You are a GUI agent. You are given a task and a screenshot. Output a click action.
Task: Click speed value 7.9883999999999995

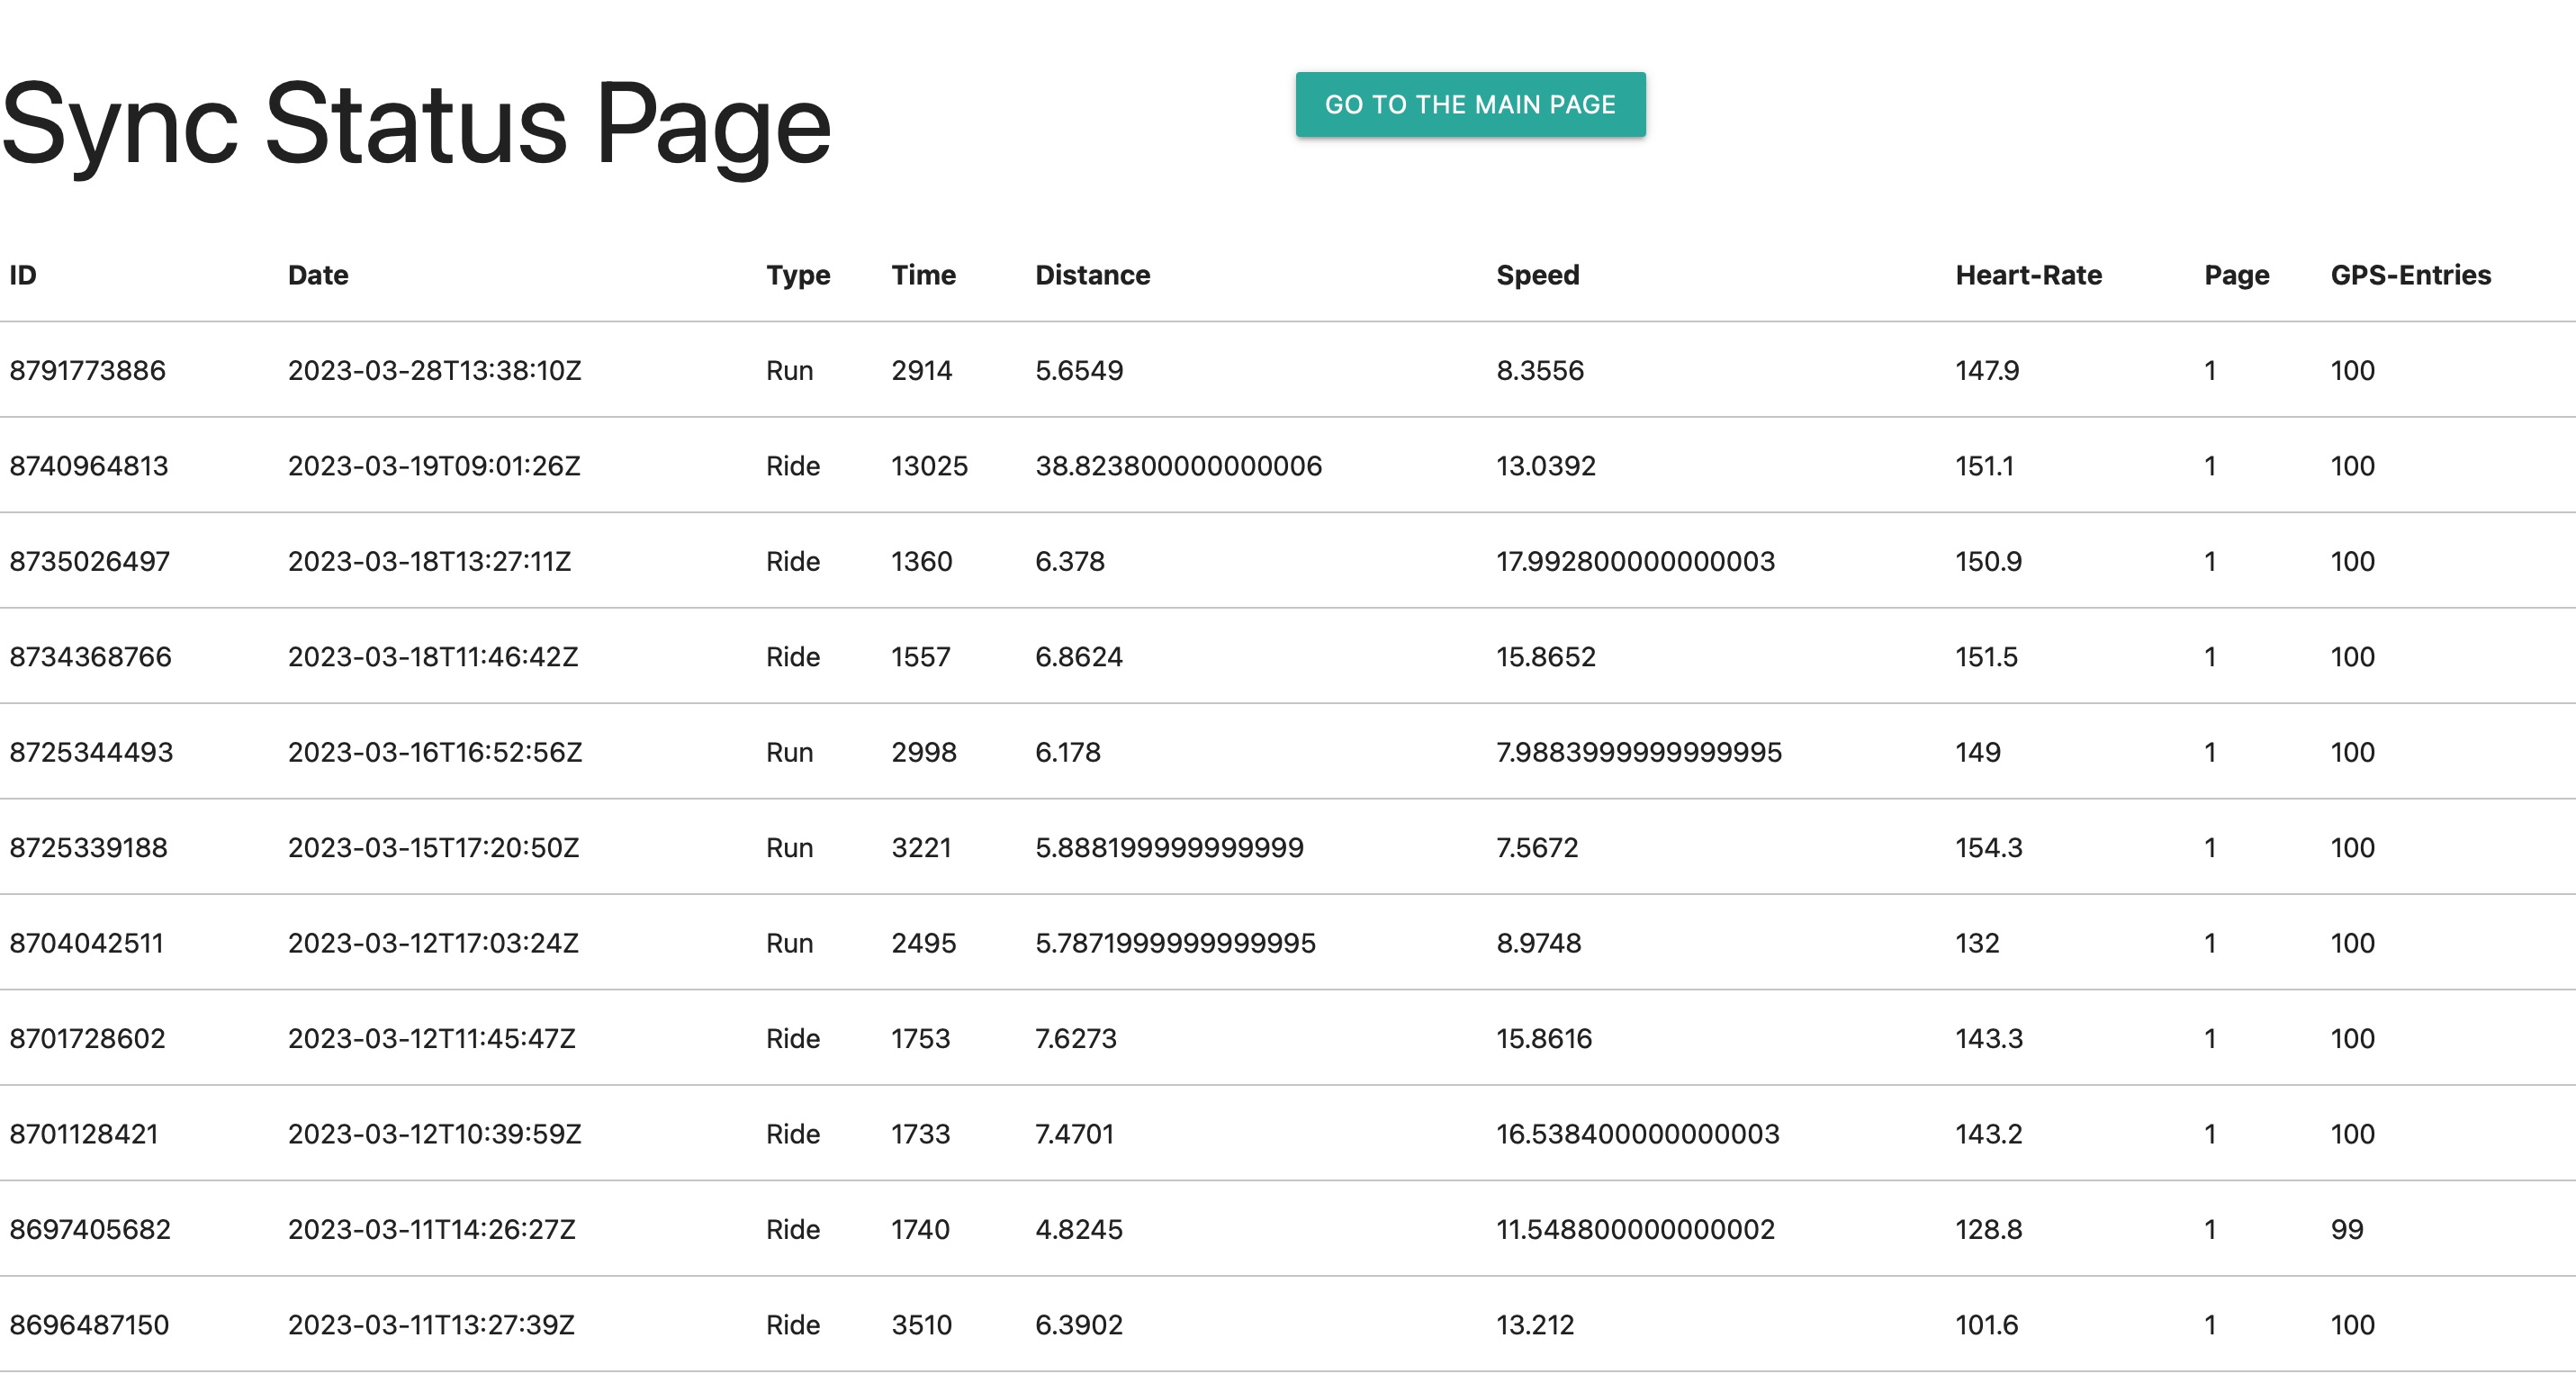point(1639,752)
